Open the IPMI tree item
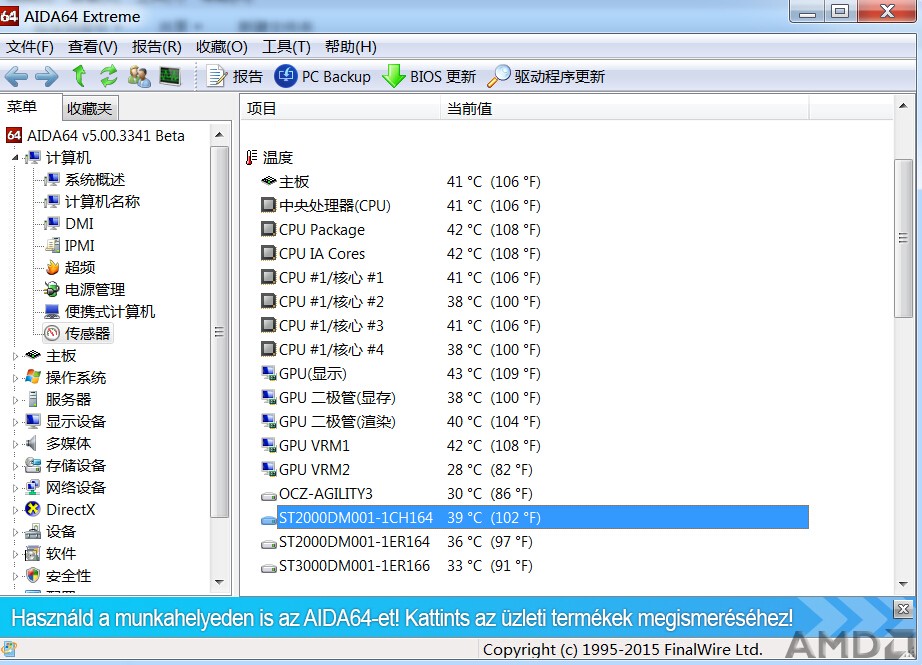 [x=79, y=245]
